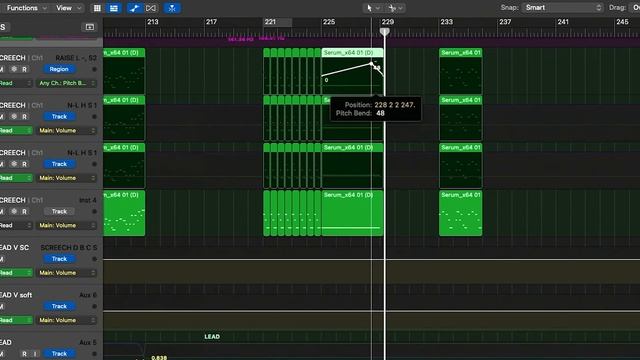Toggle the Catch Playhead icon
Image resolution: width=640 pixels, height=360 pixels.
[172, 8]
